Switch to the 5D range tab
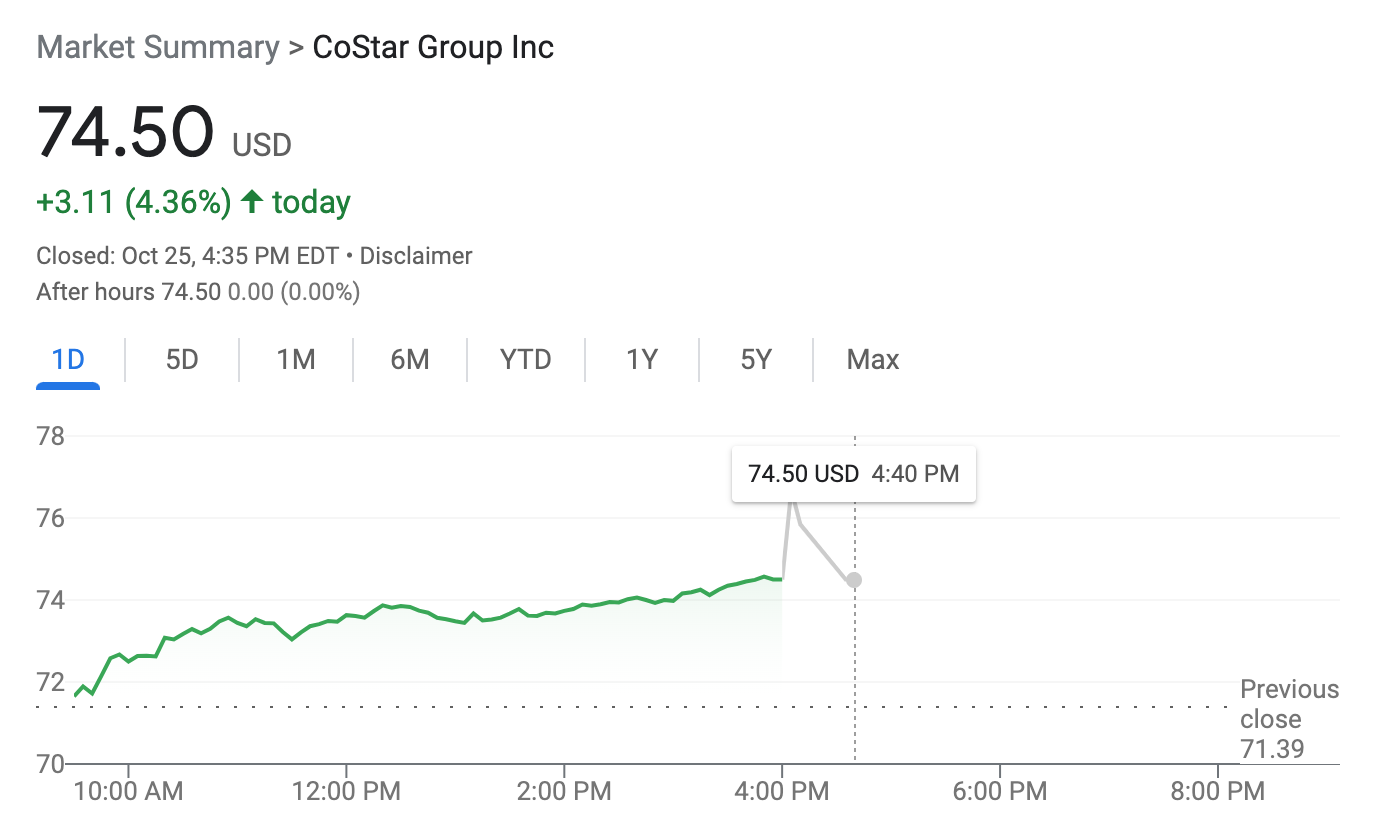The image size is (1400, 832). tap(182, 360)
